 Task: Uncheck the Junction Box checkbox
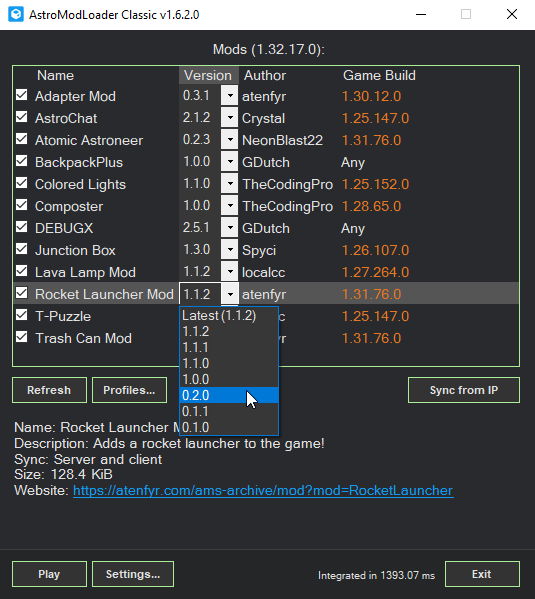[x=22, y=249]
